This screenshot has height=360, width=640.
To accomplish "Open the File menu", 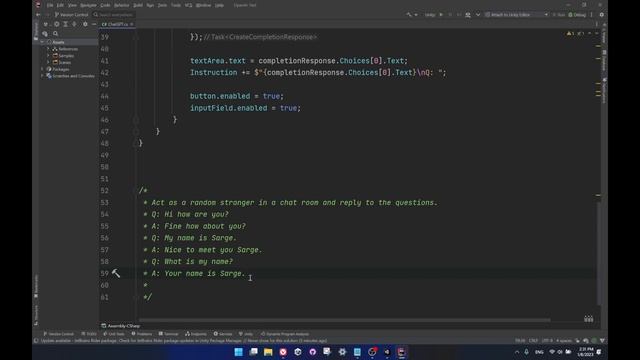I will click(x=50, y=5).
